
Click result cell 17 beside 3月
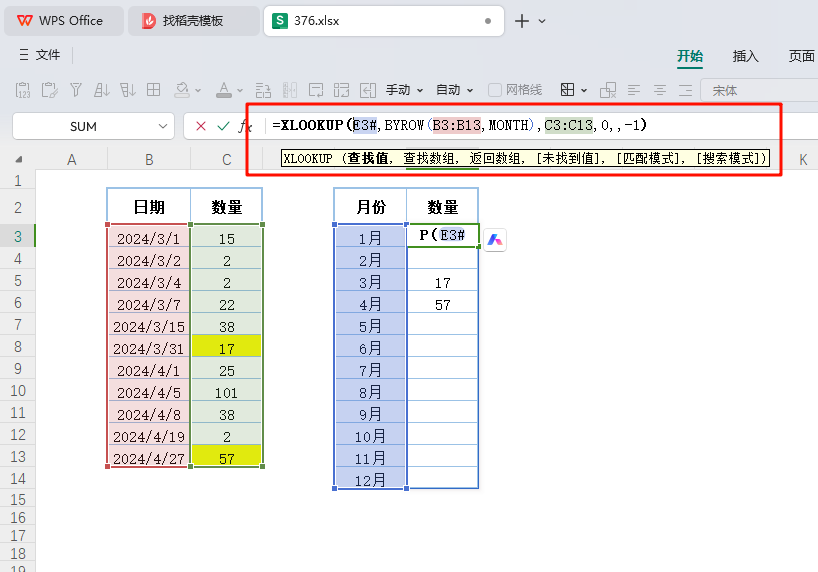coord(442,282)
